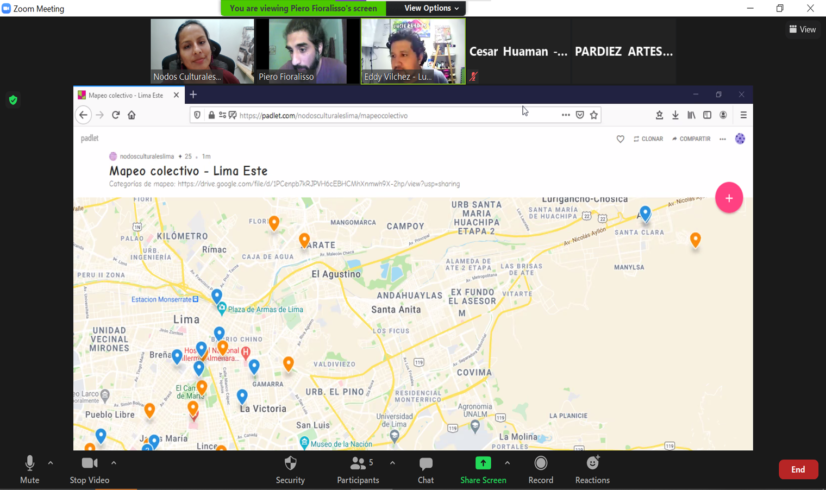The height and width of the screenshot is (490, 826).
Task: Expand video options arrow beside Stop Video
Action: [x=114, y=462]
